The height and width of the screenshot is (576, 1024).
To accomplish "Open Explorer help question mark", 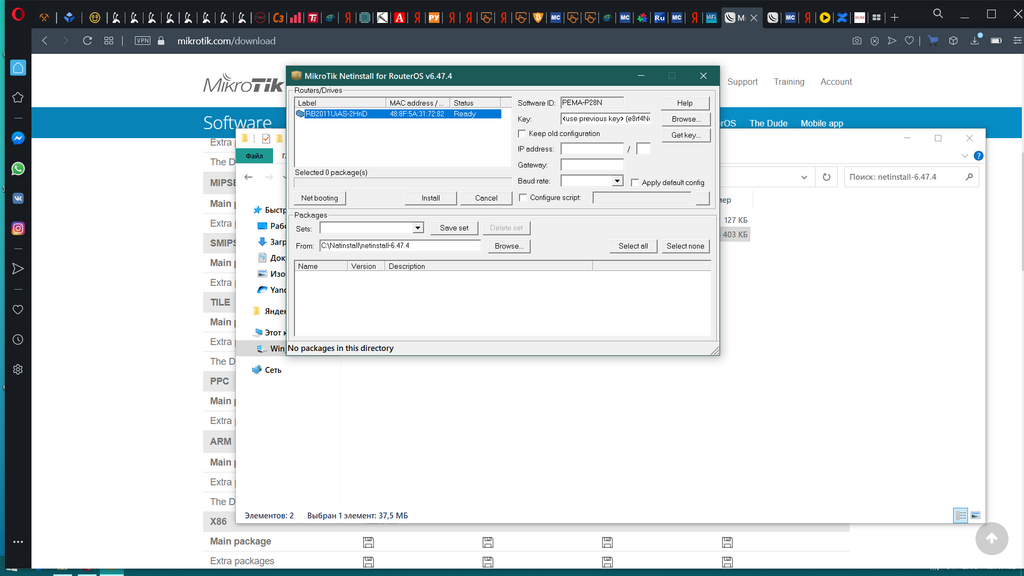I will [978, 156].
